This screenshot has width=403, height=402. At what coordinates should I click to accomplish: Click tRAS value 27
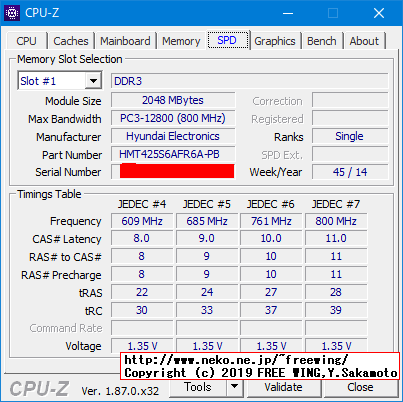(x=271, y=292)
